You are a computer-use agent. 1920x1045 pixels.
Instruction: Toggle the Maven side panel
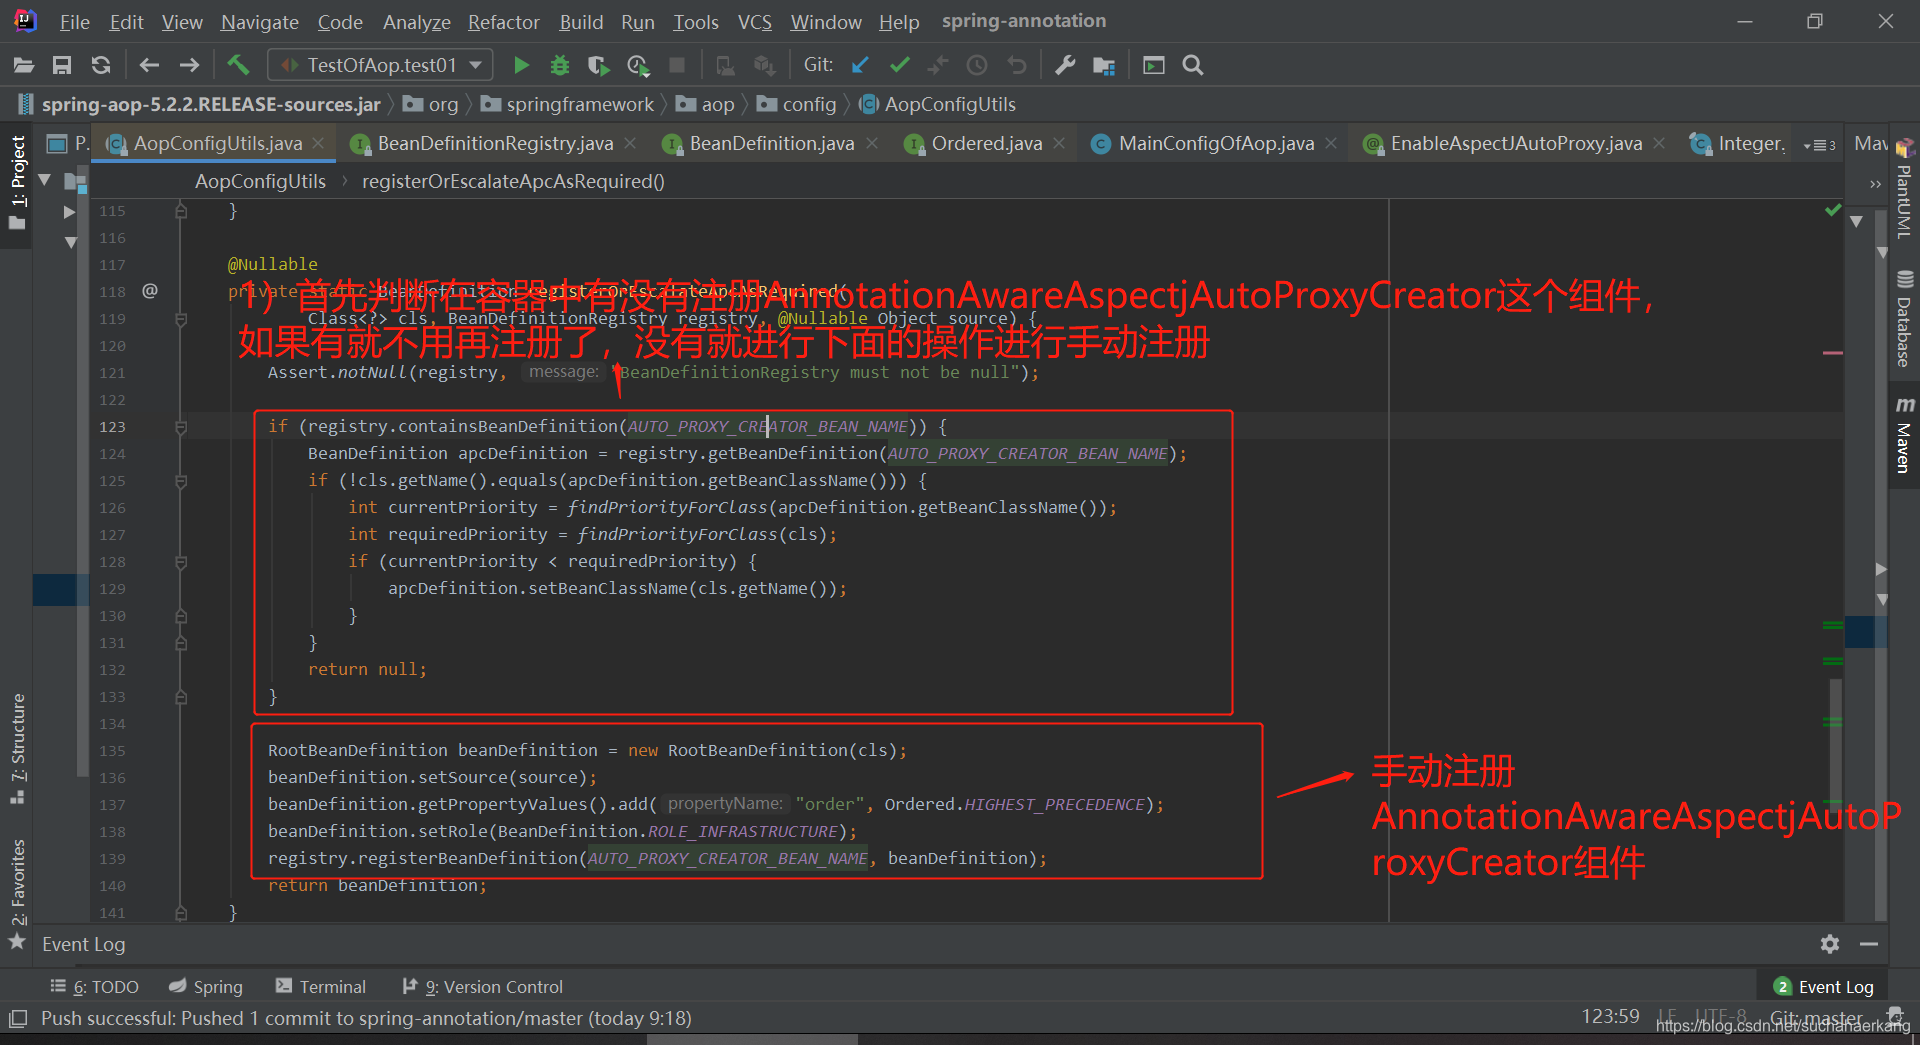click(1904, 435)
